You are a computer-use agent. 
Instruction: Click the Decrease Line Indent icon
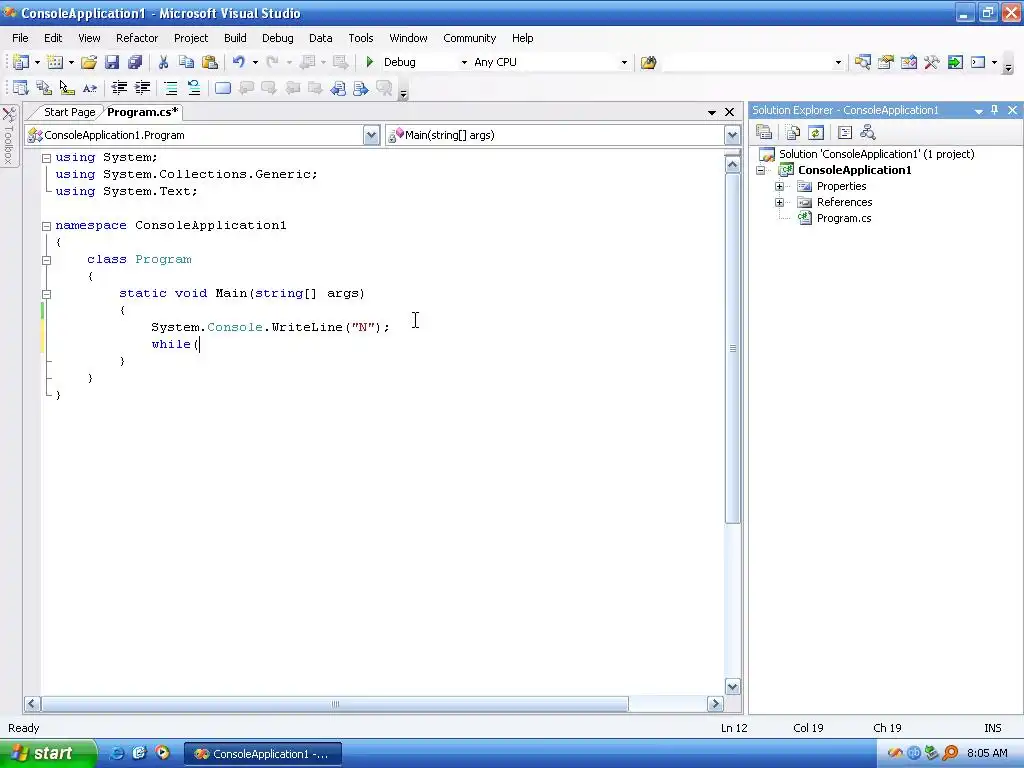pyautogui.click(x=119, y=88)
